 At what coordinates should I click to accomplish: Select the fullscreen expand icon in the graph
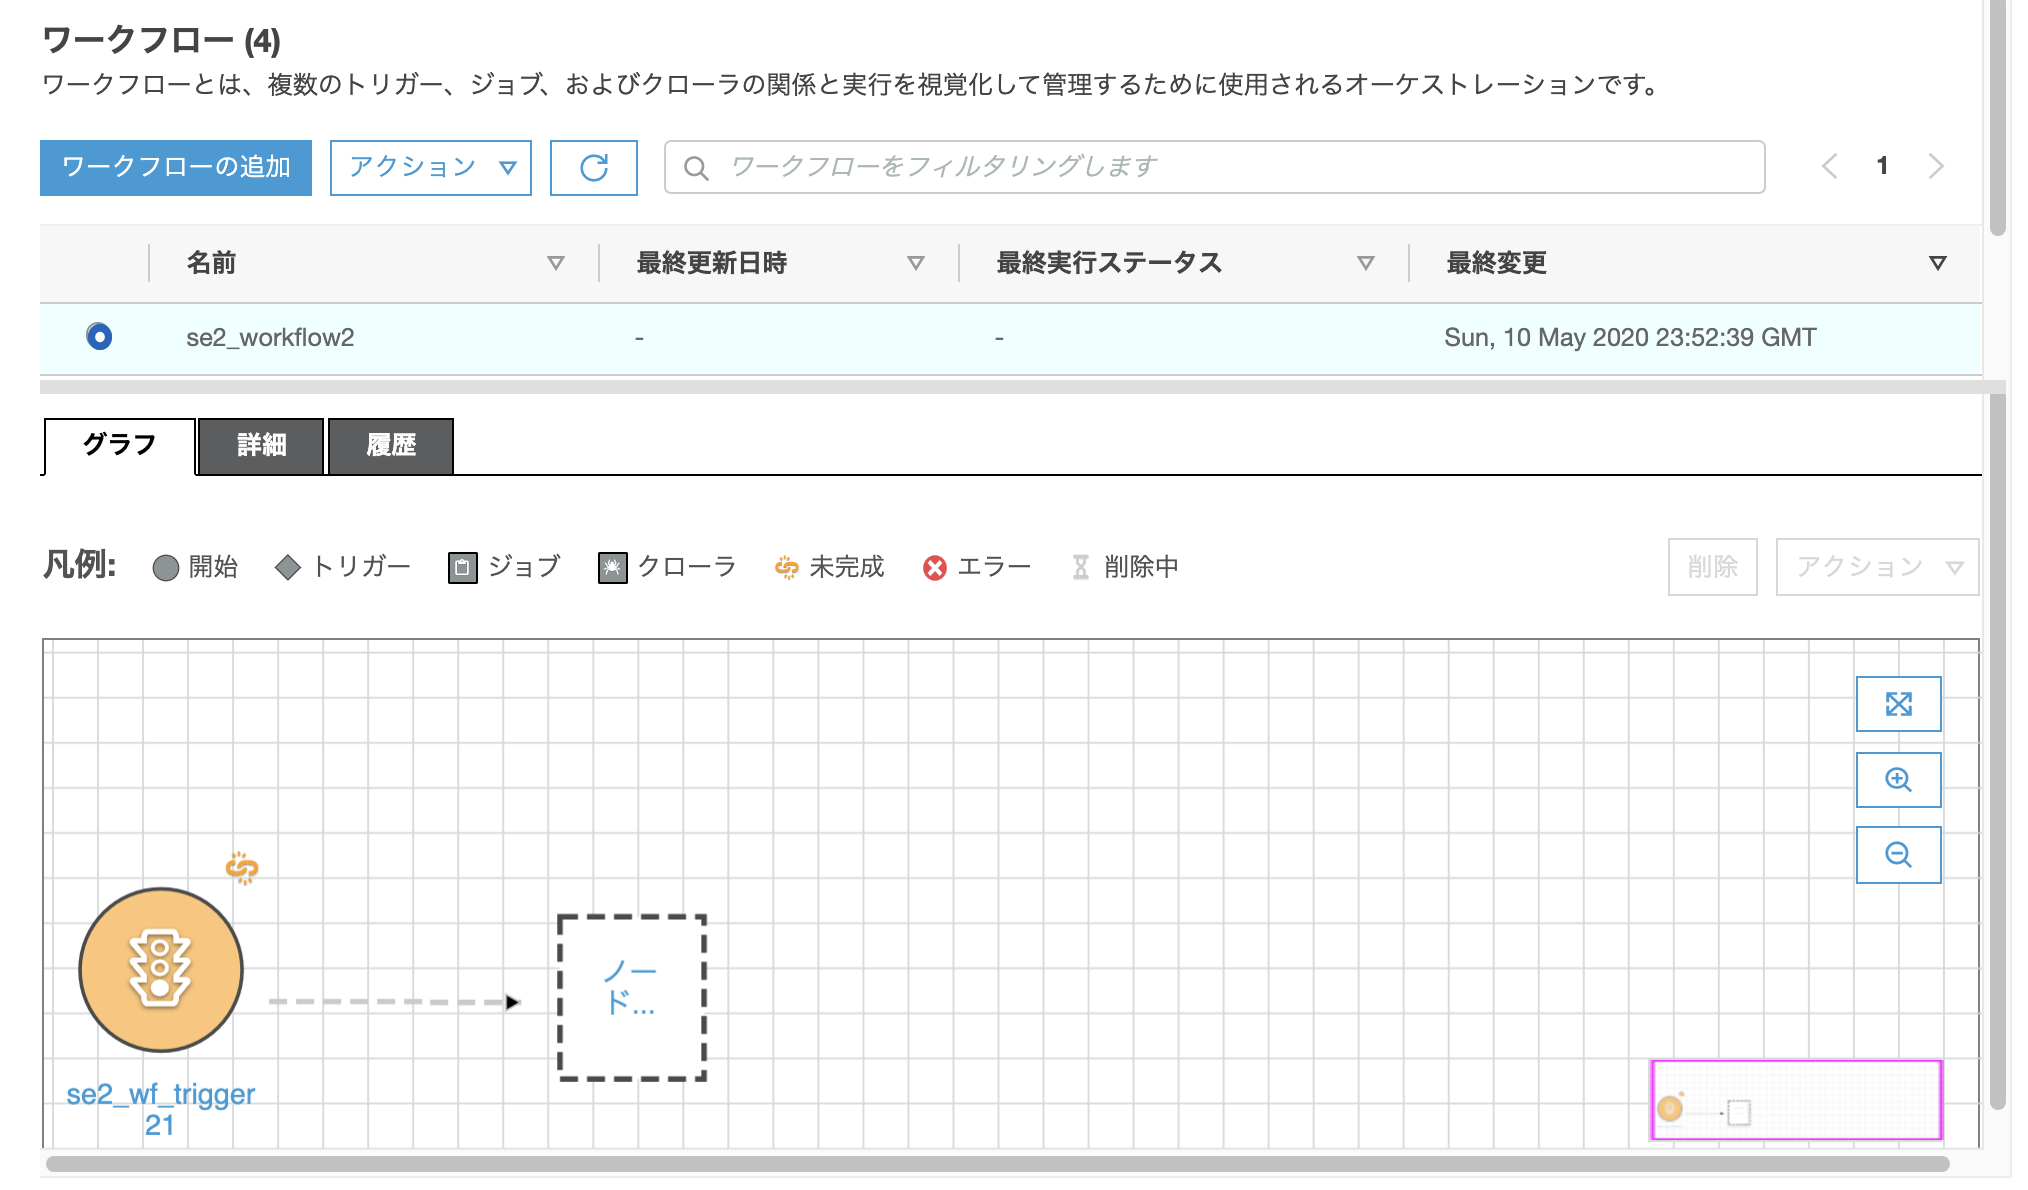pyautogui.click(x=1897, y=703)
